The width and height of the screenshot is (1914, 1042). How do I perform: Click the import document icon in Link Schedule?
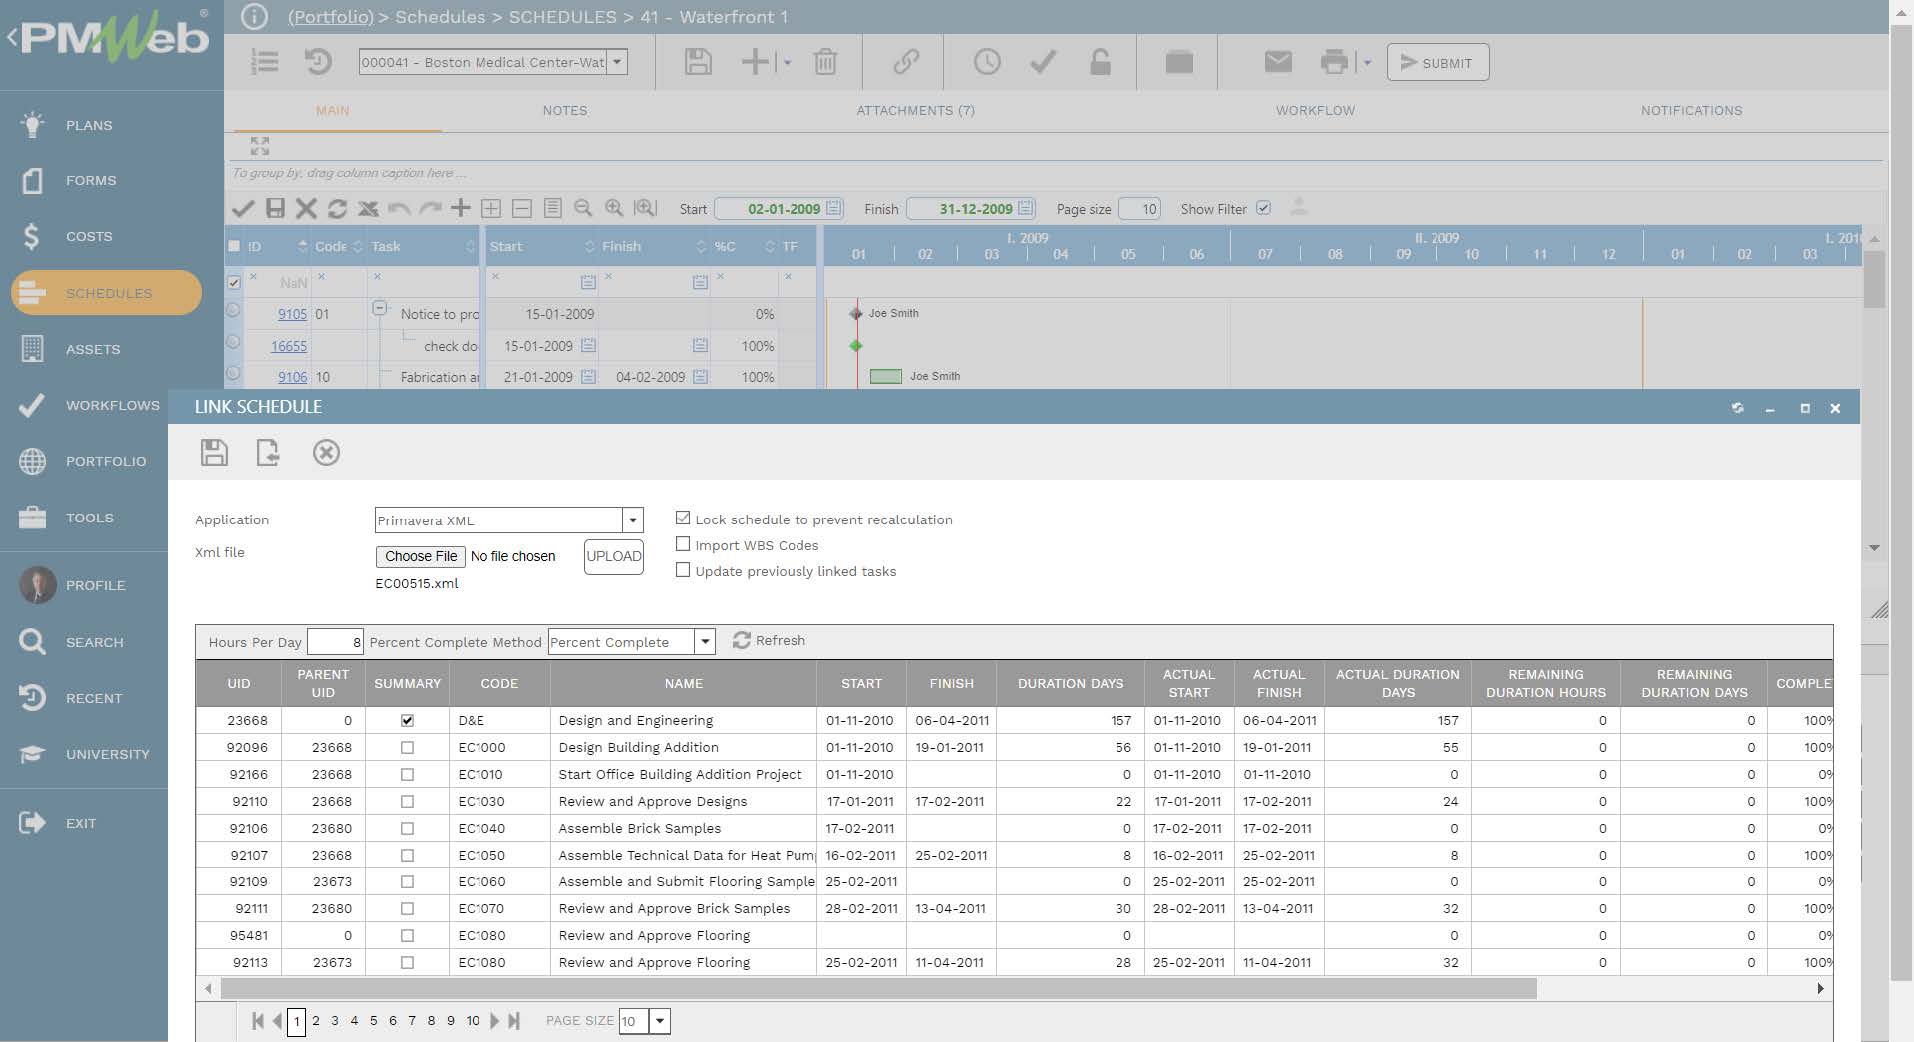click(x=268, y=452)
